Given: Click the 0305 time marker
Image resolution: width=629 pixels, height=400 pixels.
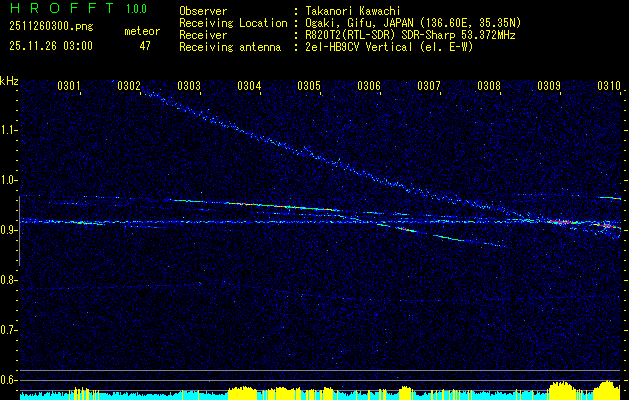Looking at the screenshot, I should (309, 85).
